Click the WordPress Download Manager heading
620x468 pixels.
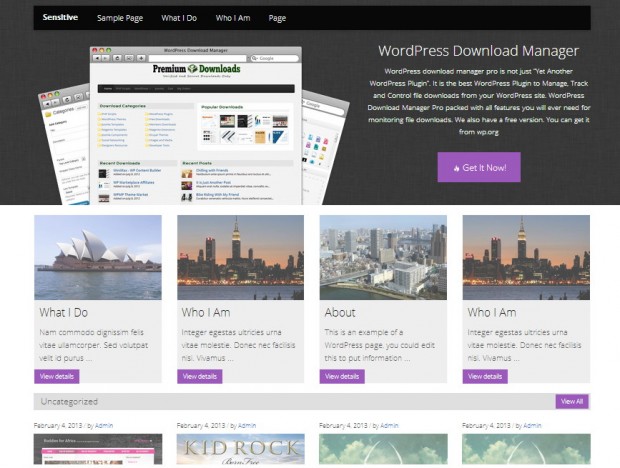click(x=478, y=51)
